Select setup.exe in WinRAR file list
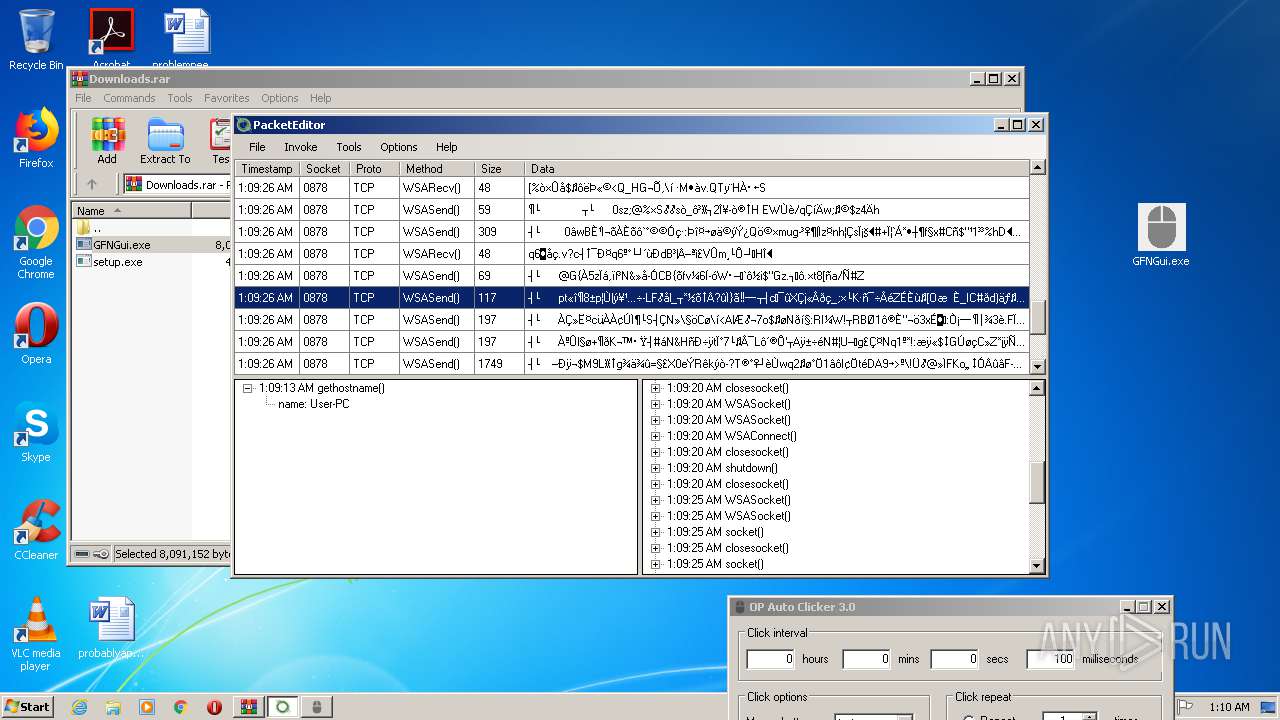The height and width of the screenshot is (720, 1280). coord(117,261)
